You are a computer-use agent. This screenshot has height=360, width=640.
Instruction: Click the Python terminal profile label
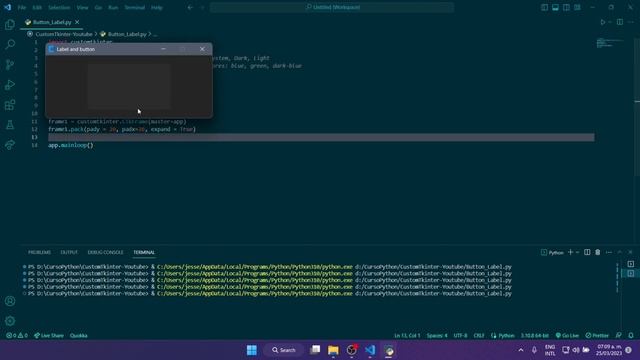click(x=552, y=253)
